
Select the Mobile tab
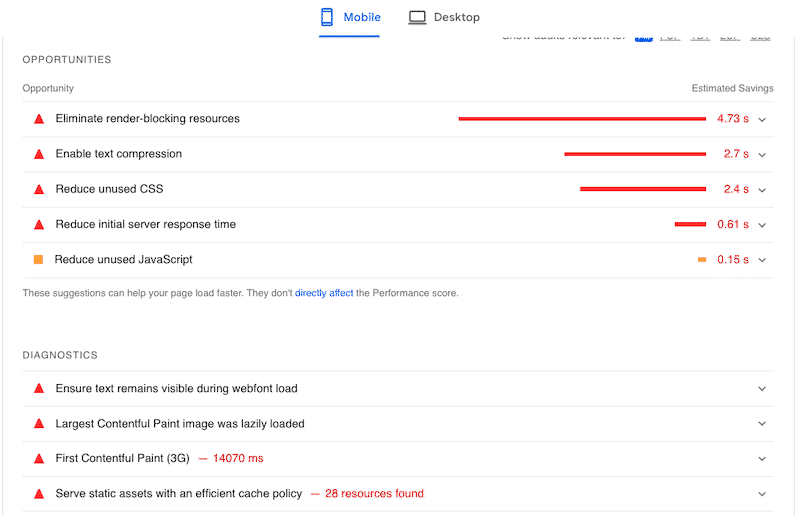pyautogui.click(x=350, y=17)
